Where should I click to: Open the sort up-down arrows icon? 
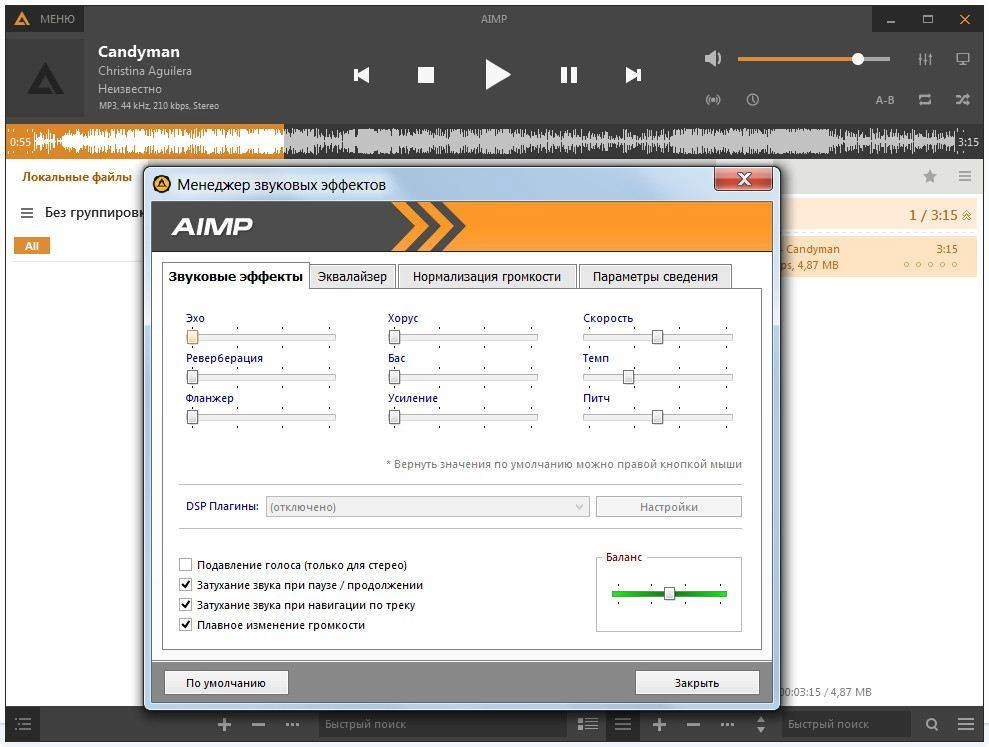coord(761,725)
